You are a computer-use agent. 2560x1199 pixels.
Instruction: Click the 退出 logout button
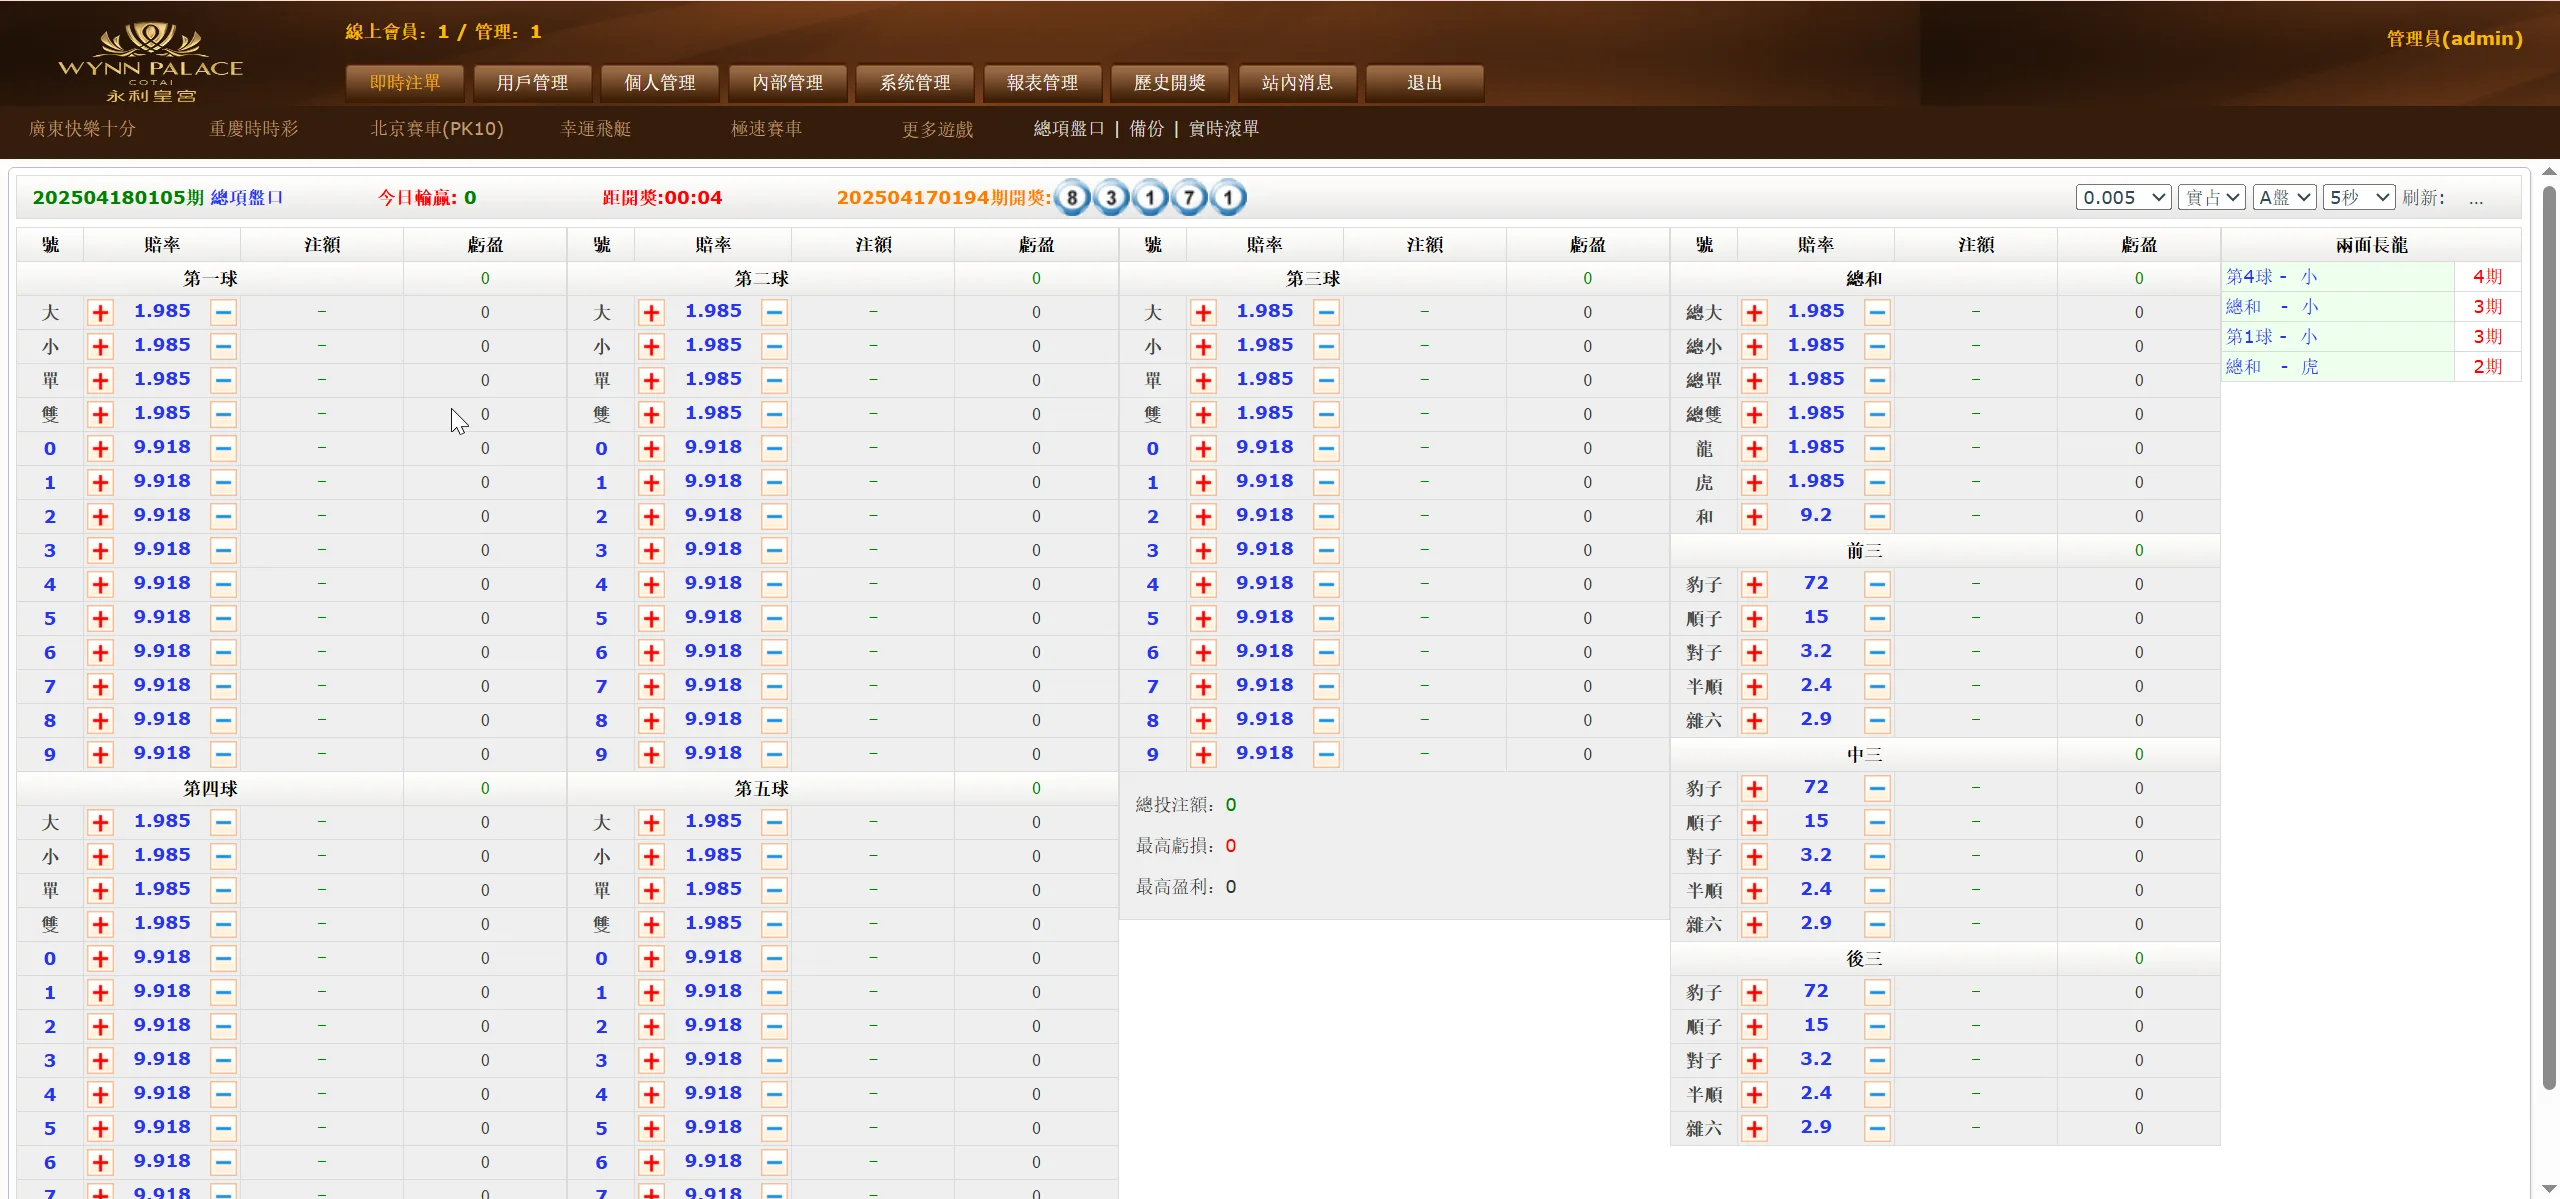click(1422, 83)
